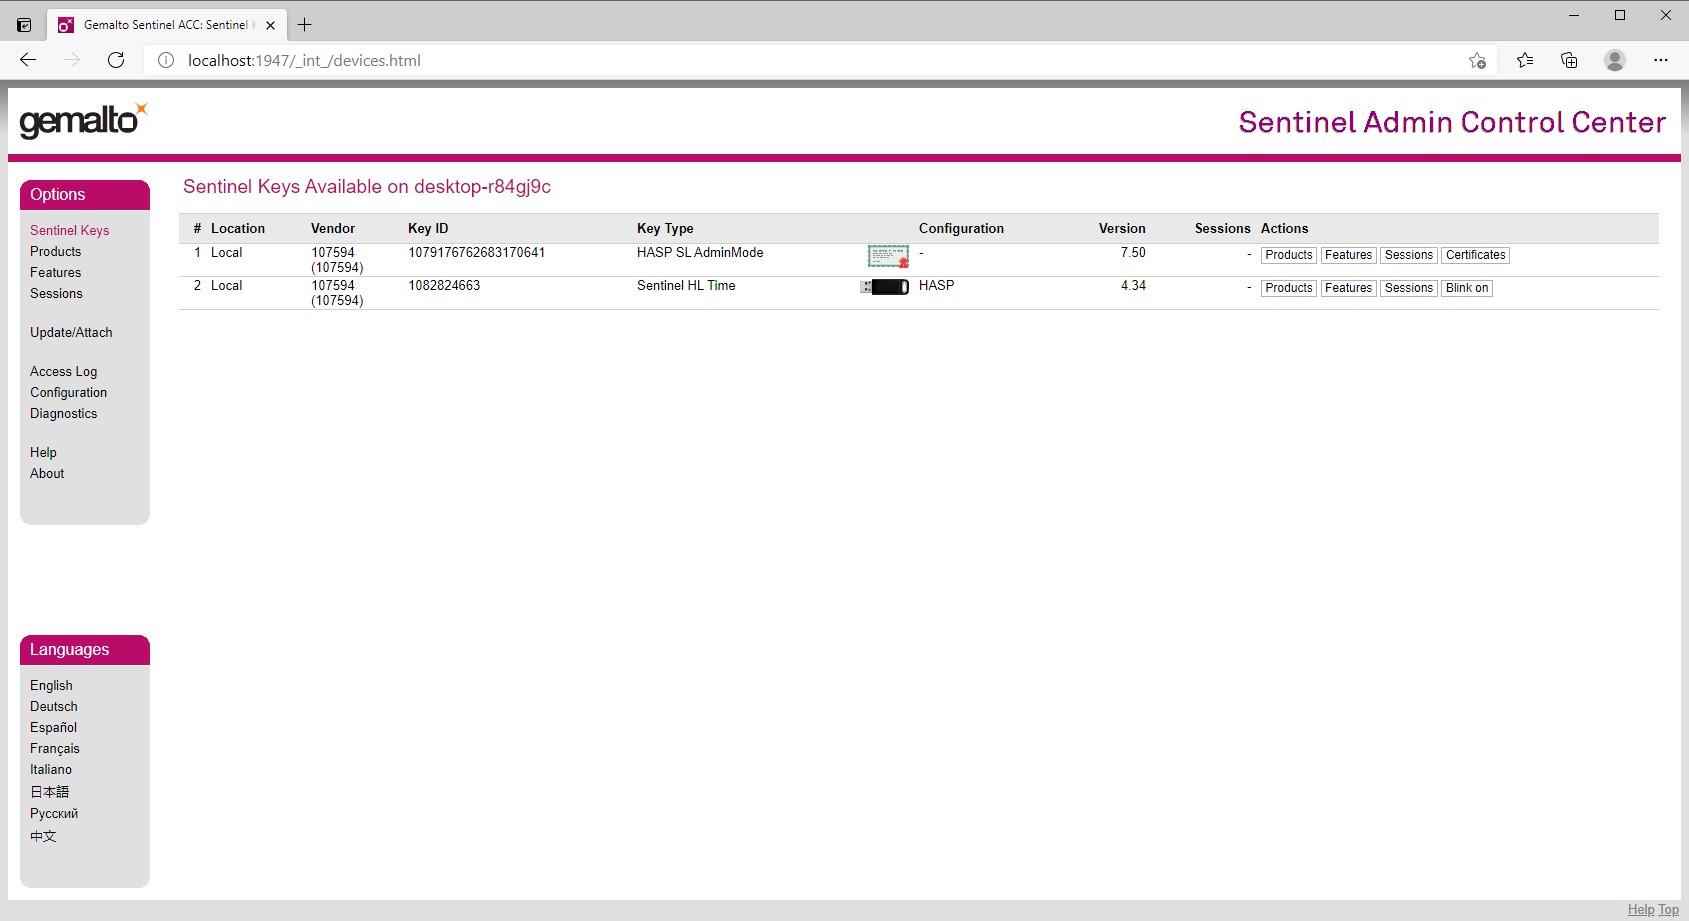Open the tab actions menu
The image size is (1689, 921).
coord(24,25)
